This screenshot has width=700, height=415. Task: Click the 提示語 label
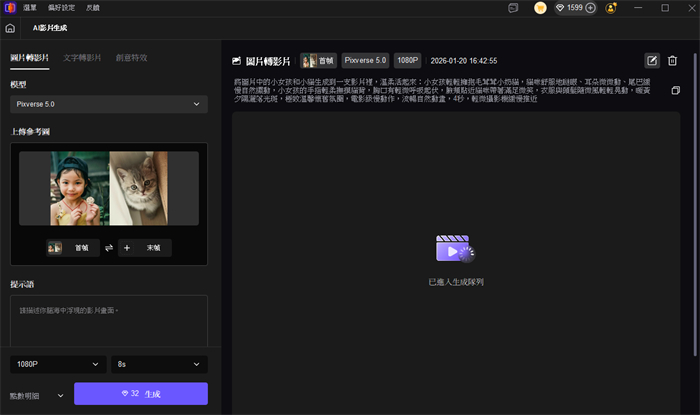(22, 284)
